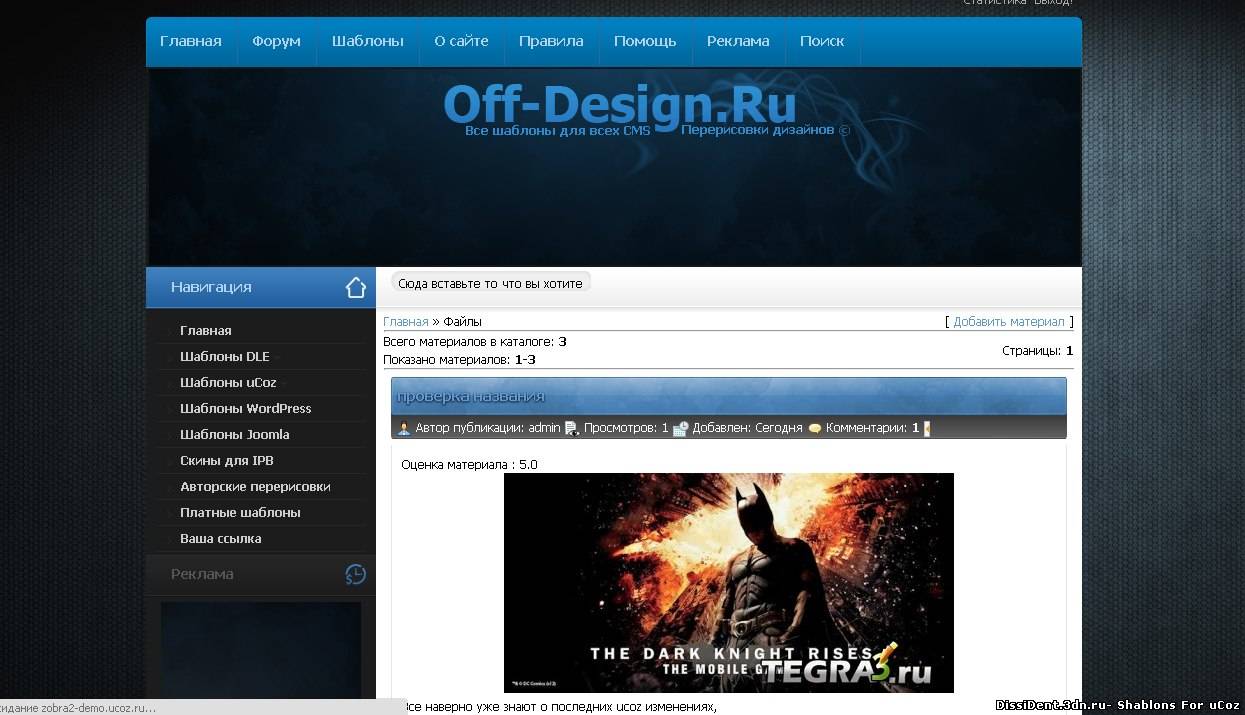Click the home icon in Навигация header

pos(356,288)
